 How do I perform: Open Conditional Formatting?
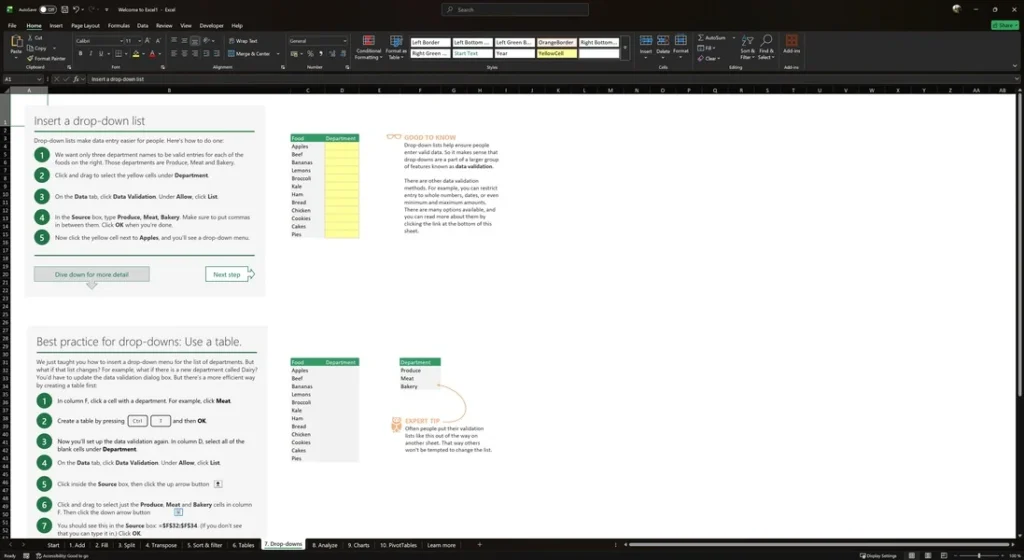coord(368,47)
